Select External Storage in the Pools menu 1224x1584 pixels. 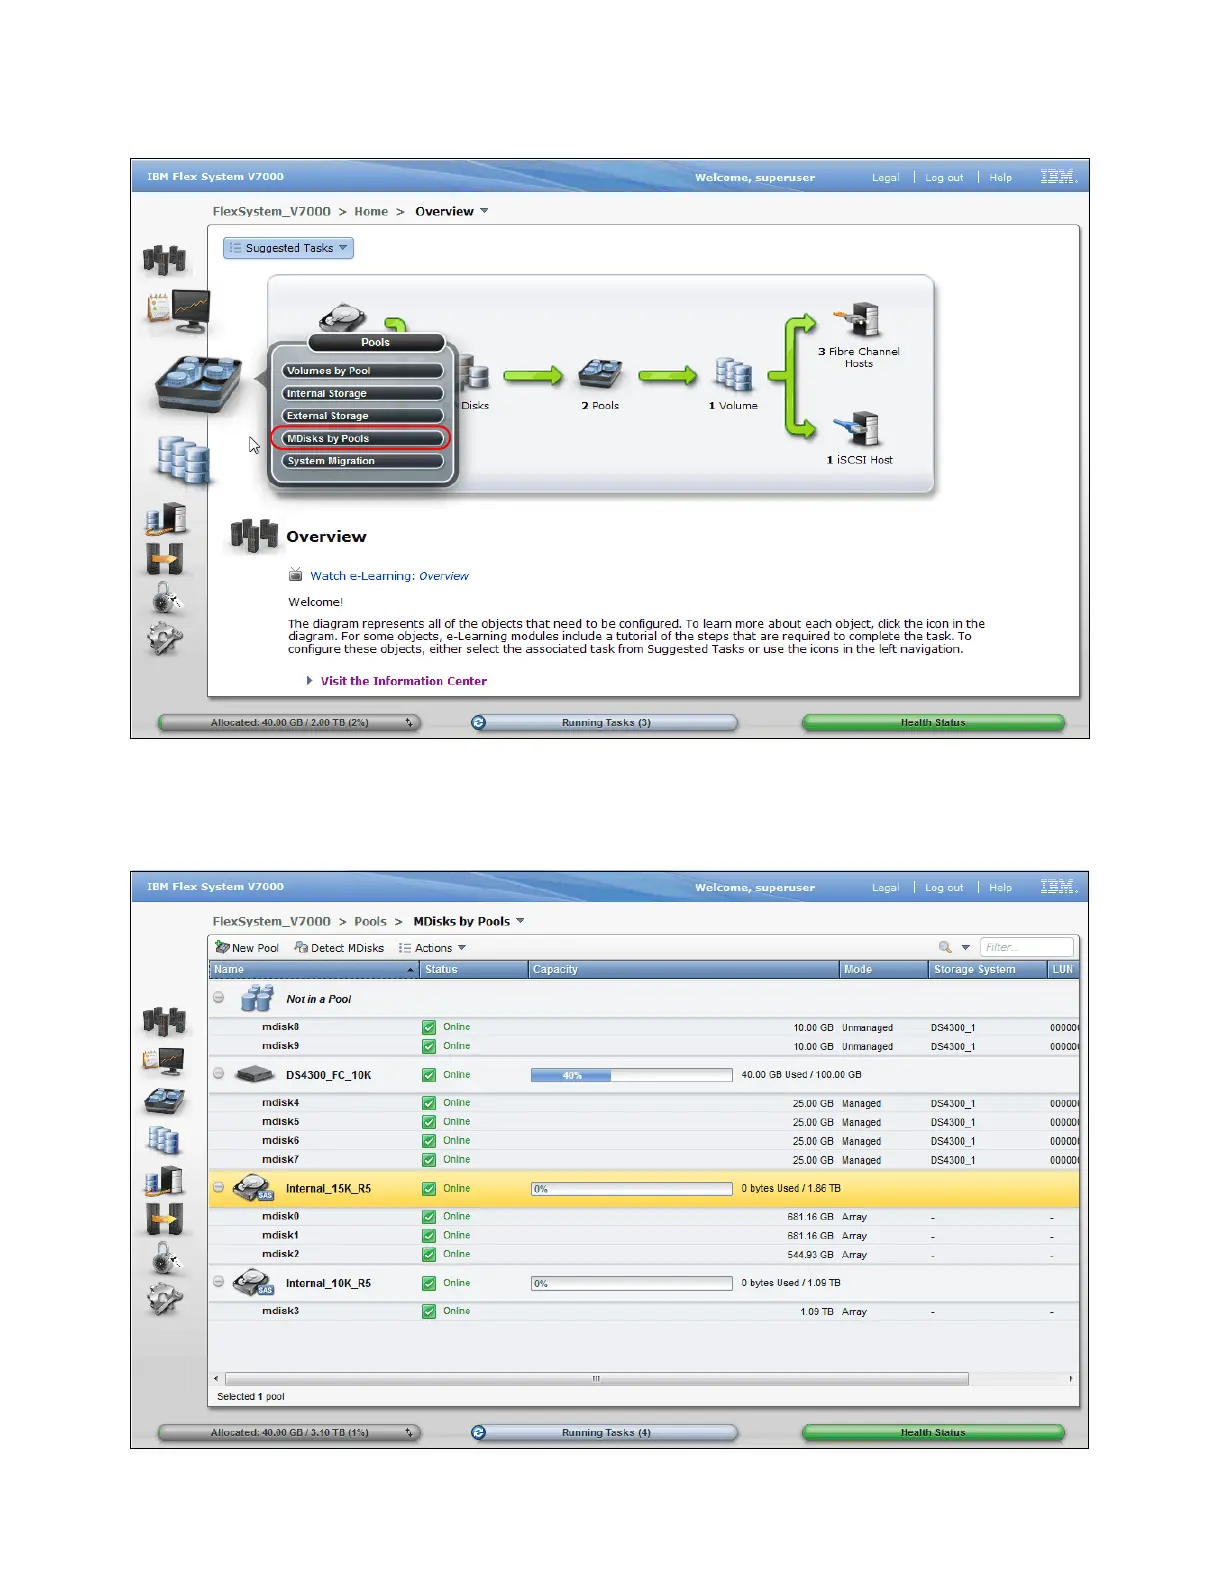[362, 416]
